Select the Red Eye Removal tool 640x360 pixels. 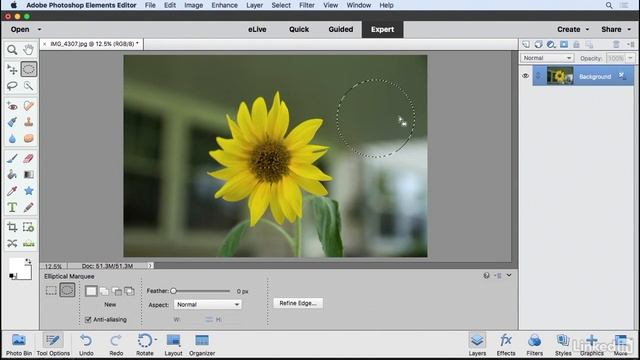[x=12, y=106]
